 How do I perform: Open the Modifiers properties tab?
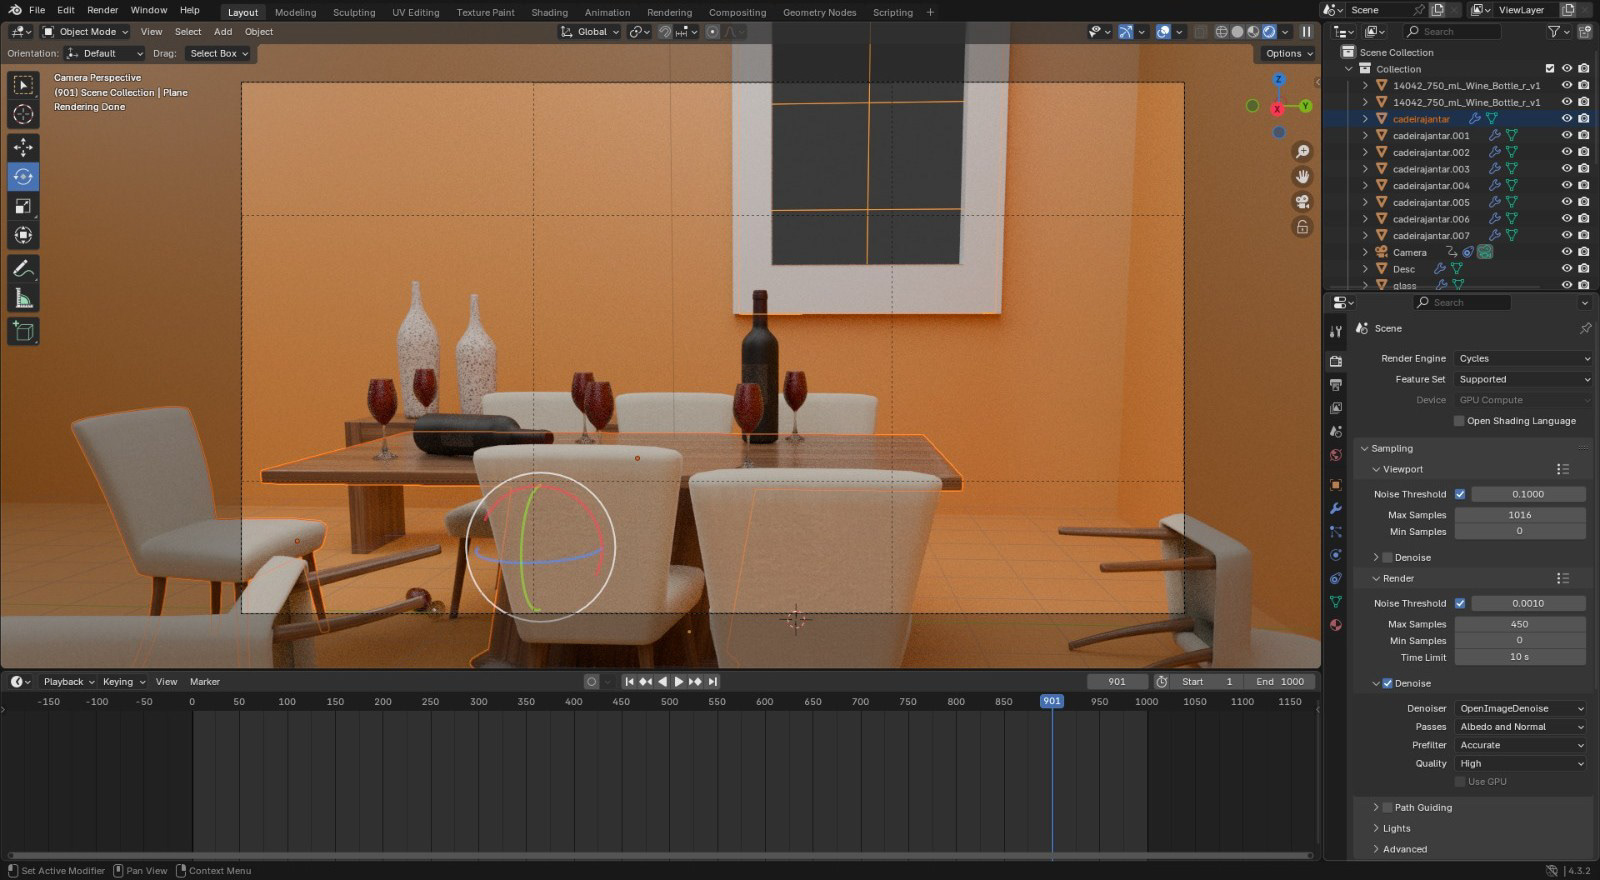pos(1336,508)
